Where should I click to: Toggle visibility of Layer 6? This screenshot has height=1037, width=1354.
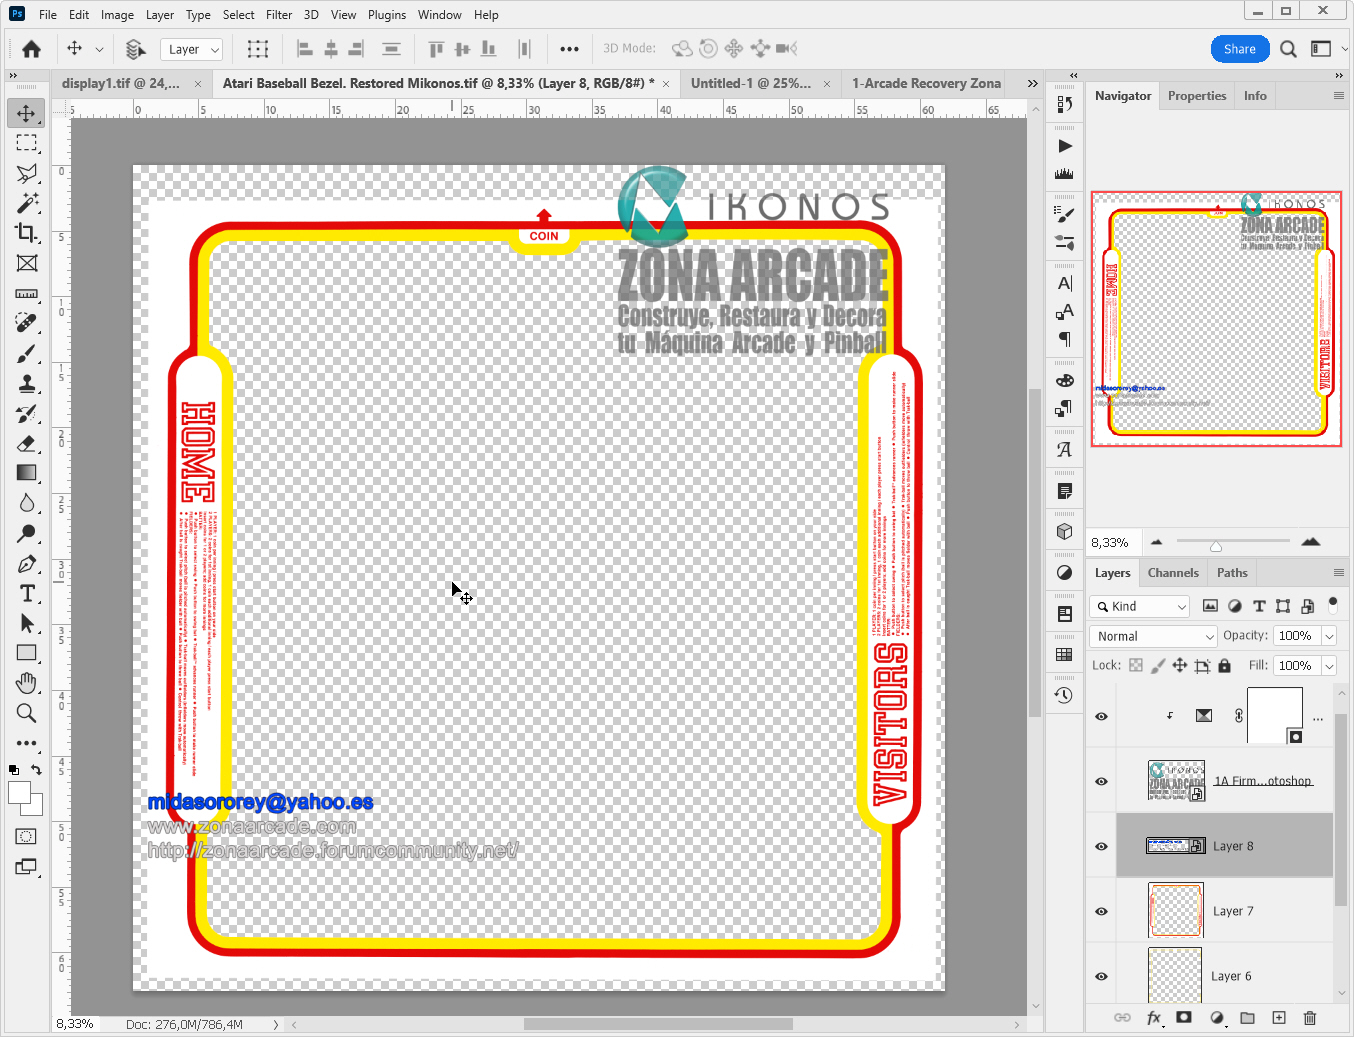[x=1101, y=976]
